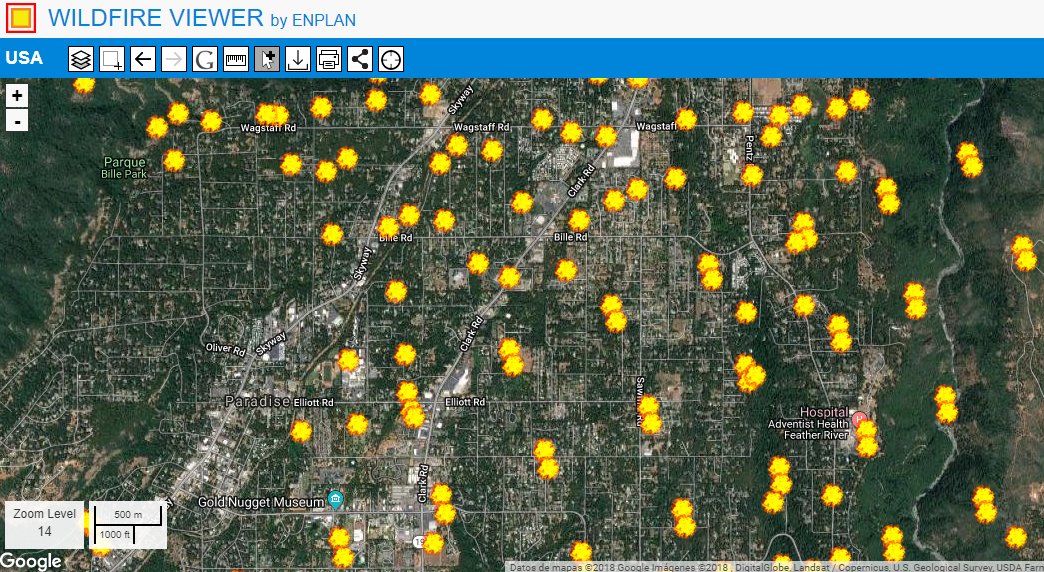Print the current map view
This screenshot has width=1044, height=572.
coord(329,59)
